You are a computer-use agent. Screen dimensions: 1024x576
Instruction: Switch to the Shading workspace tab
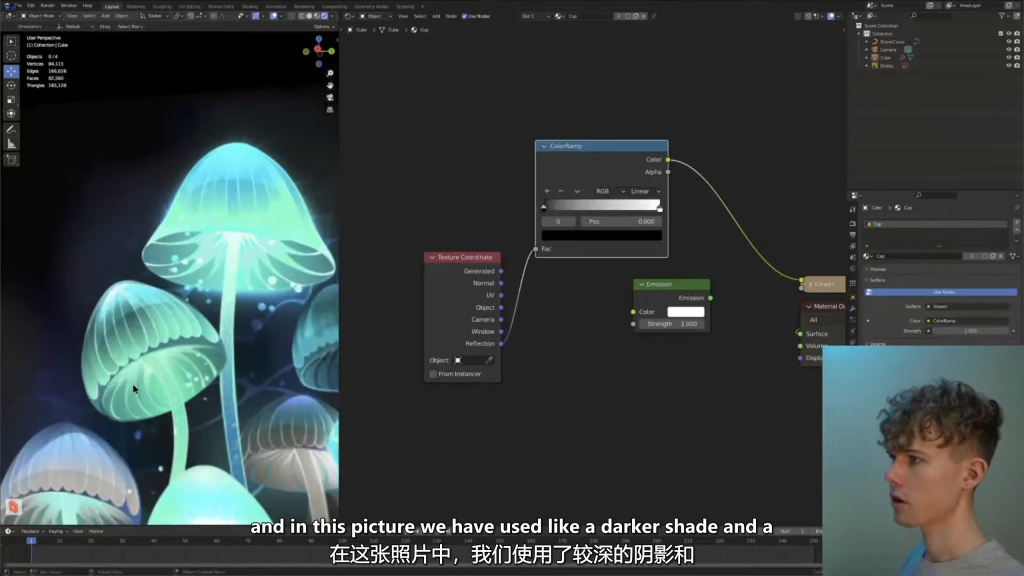point(249,7)
